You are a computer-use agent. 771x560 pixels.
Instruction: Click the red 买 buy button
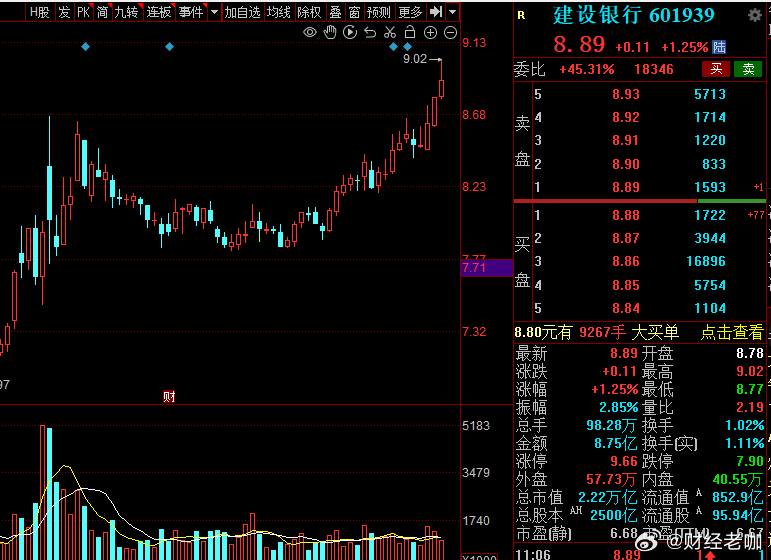716,69
